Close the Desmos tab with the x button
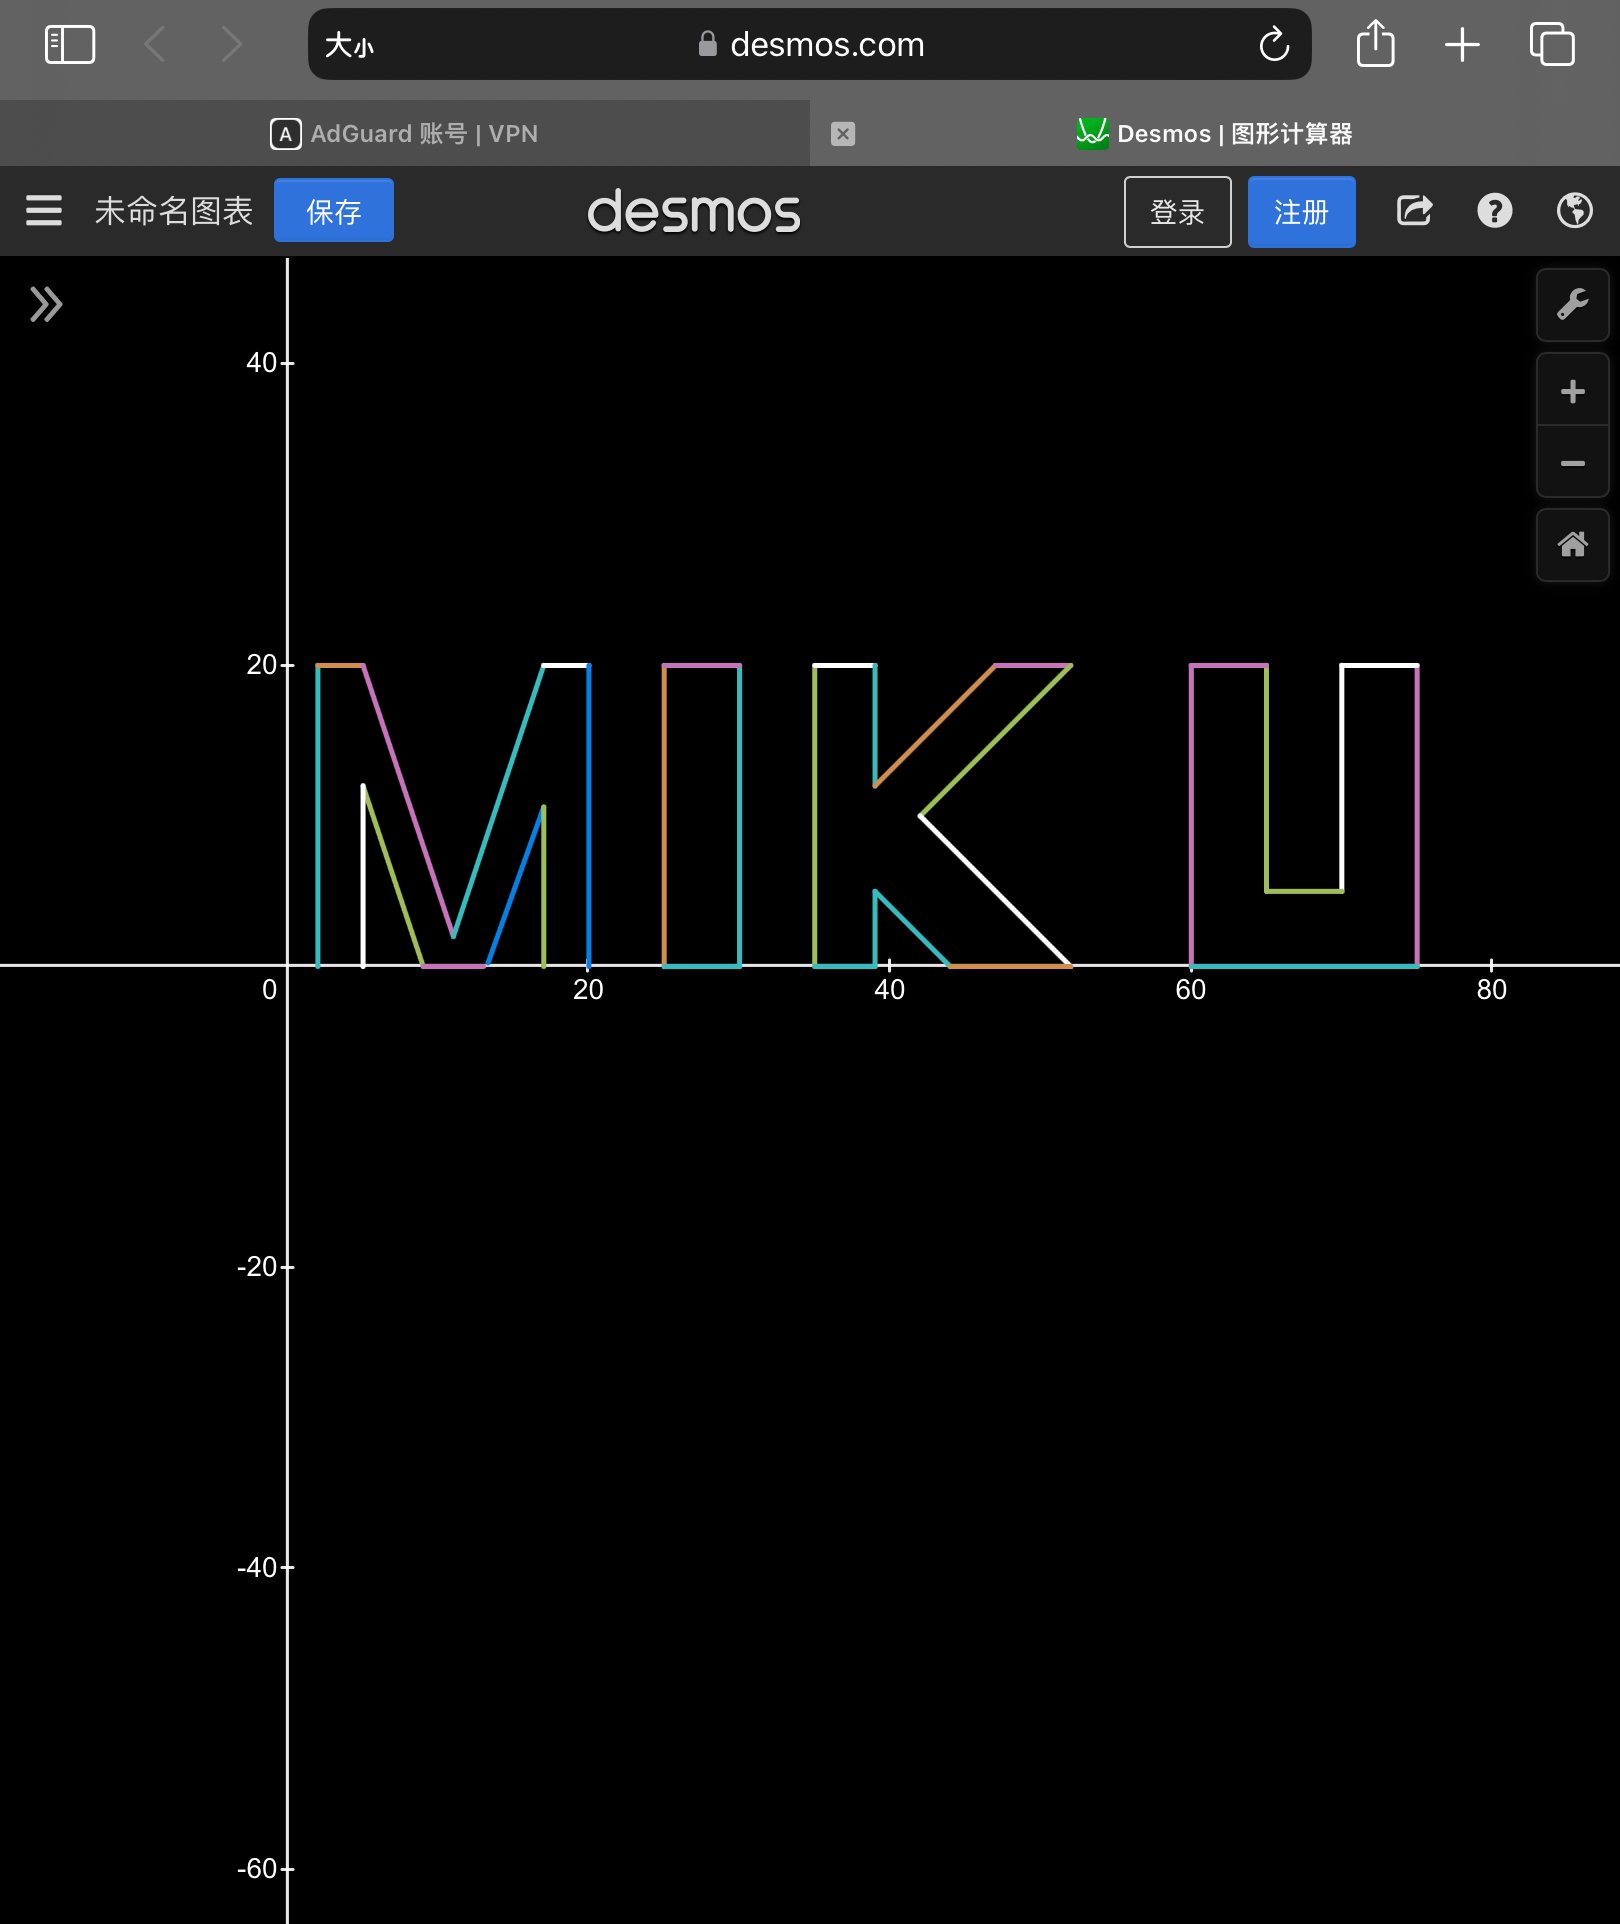 click(x=843, y=133)
